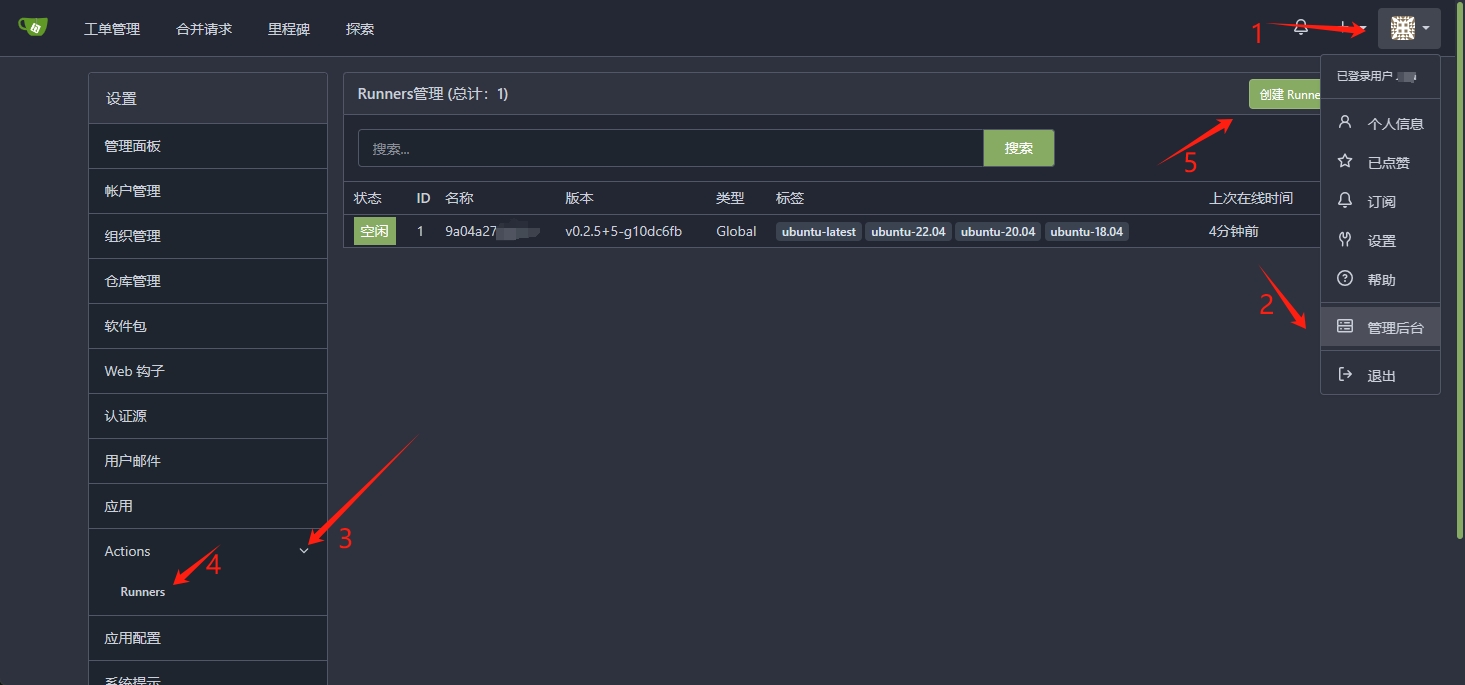Collapse the Actions section chevron

[x=304, y=551]
